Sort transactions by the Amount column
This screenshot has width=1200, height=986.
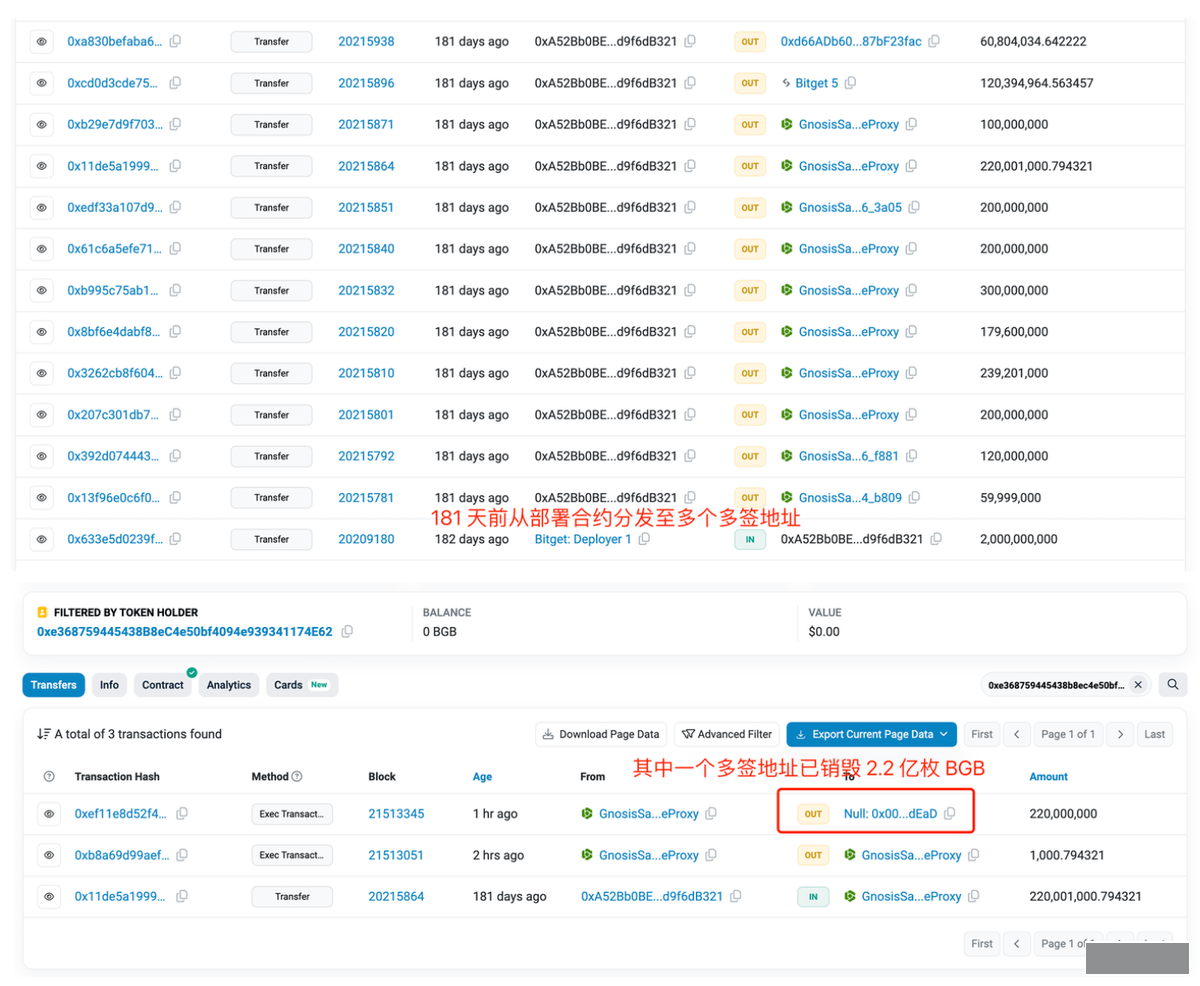[x=1048, y=777]
